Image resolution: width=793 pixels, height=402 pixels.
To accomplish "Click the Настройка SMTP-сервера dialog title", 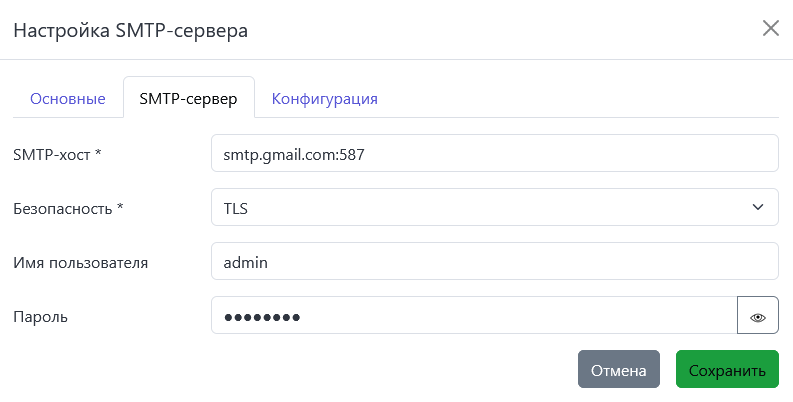I will pos(130,30).
